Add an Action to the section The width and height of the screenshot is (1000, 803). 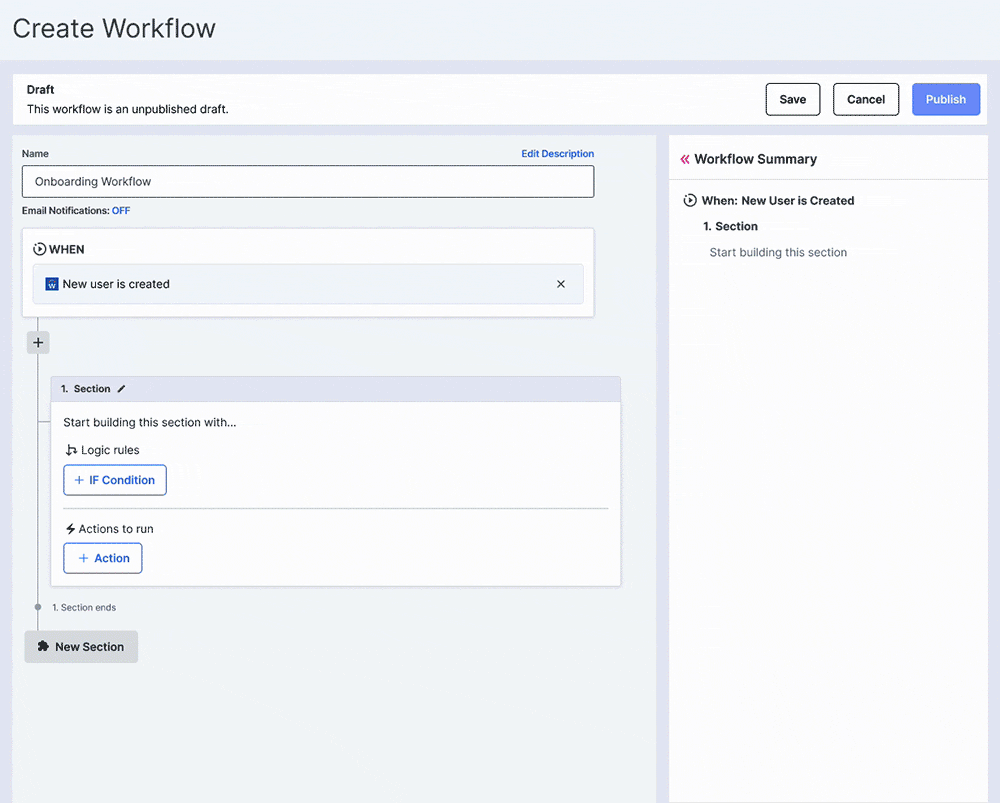pyautogui.click(x=103, y=558)
